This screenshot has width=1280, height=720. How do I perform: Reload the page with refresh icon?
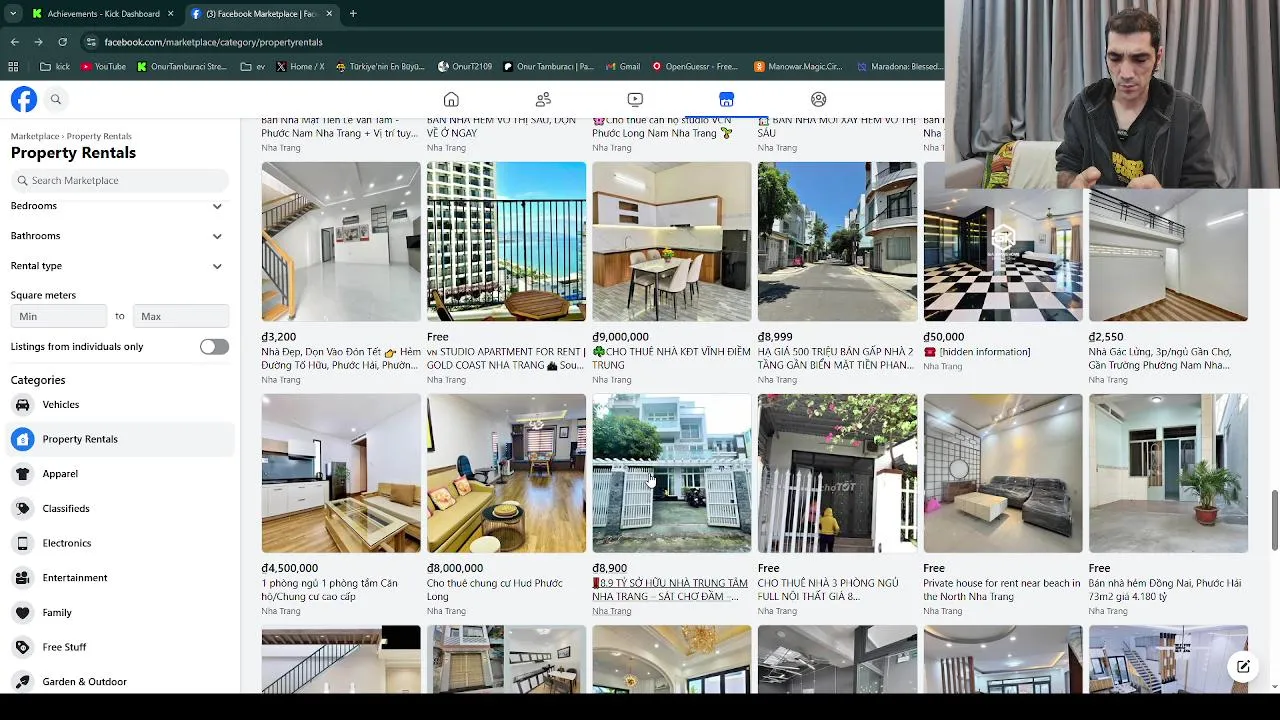(62, 42)
